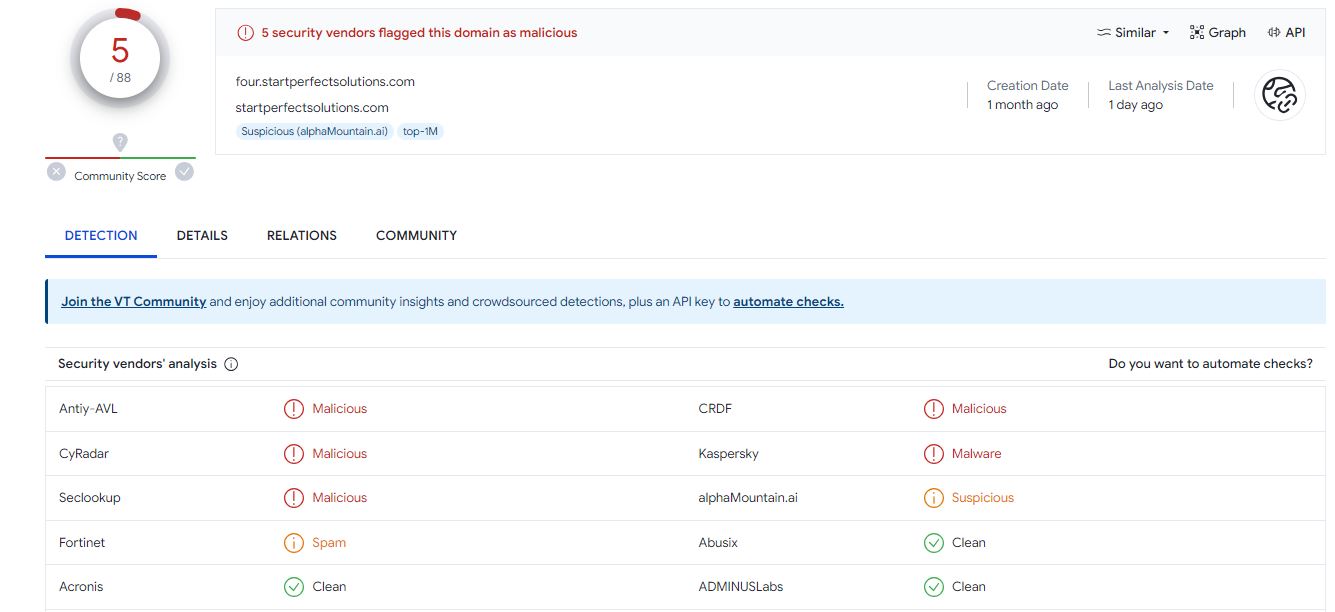Click the alphaMountain.ai suspicious icon
This screenshot has height=612, width=1335.
[x=934, y=498]
